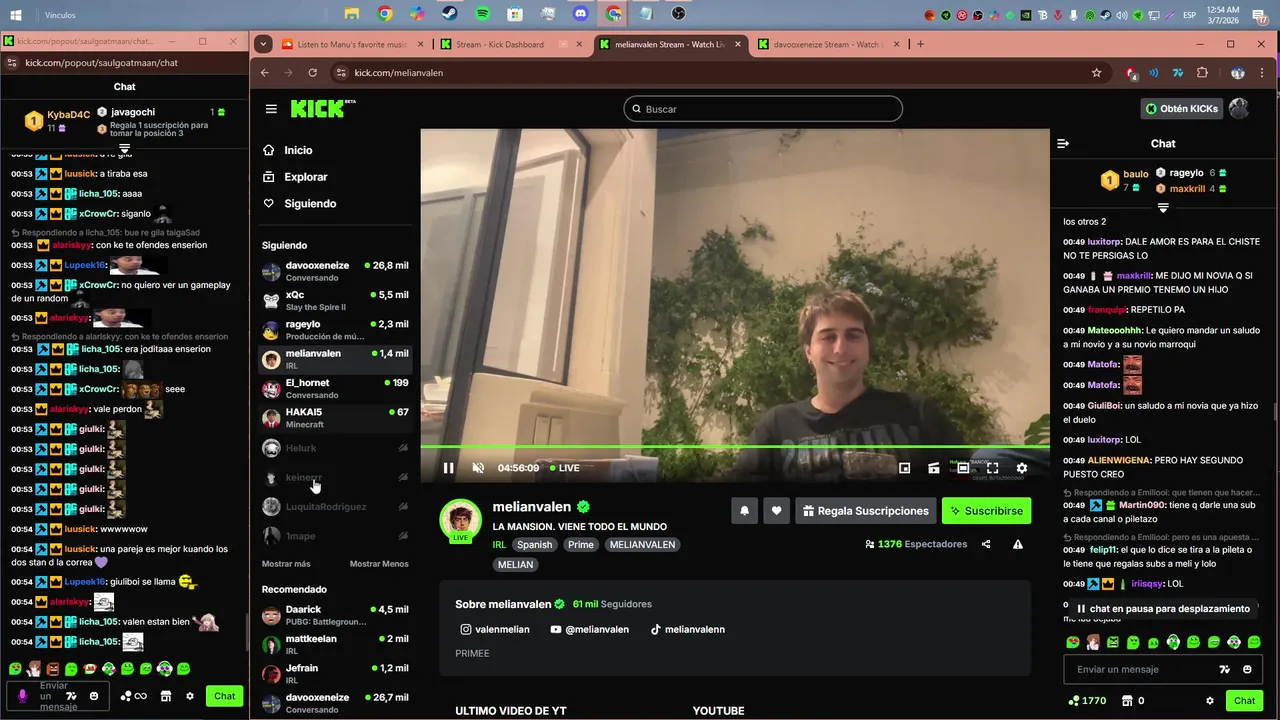The height and width of the screenshot is (720, 1280).
Task: Open the El_hornet channel in the sidebar
Action: tap(335, 388)
